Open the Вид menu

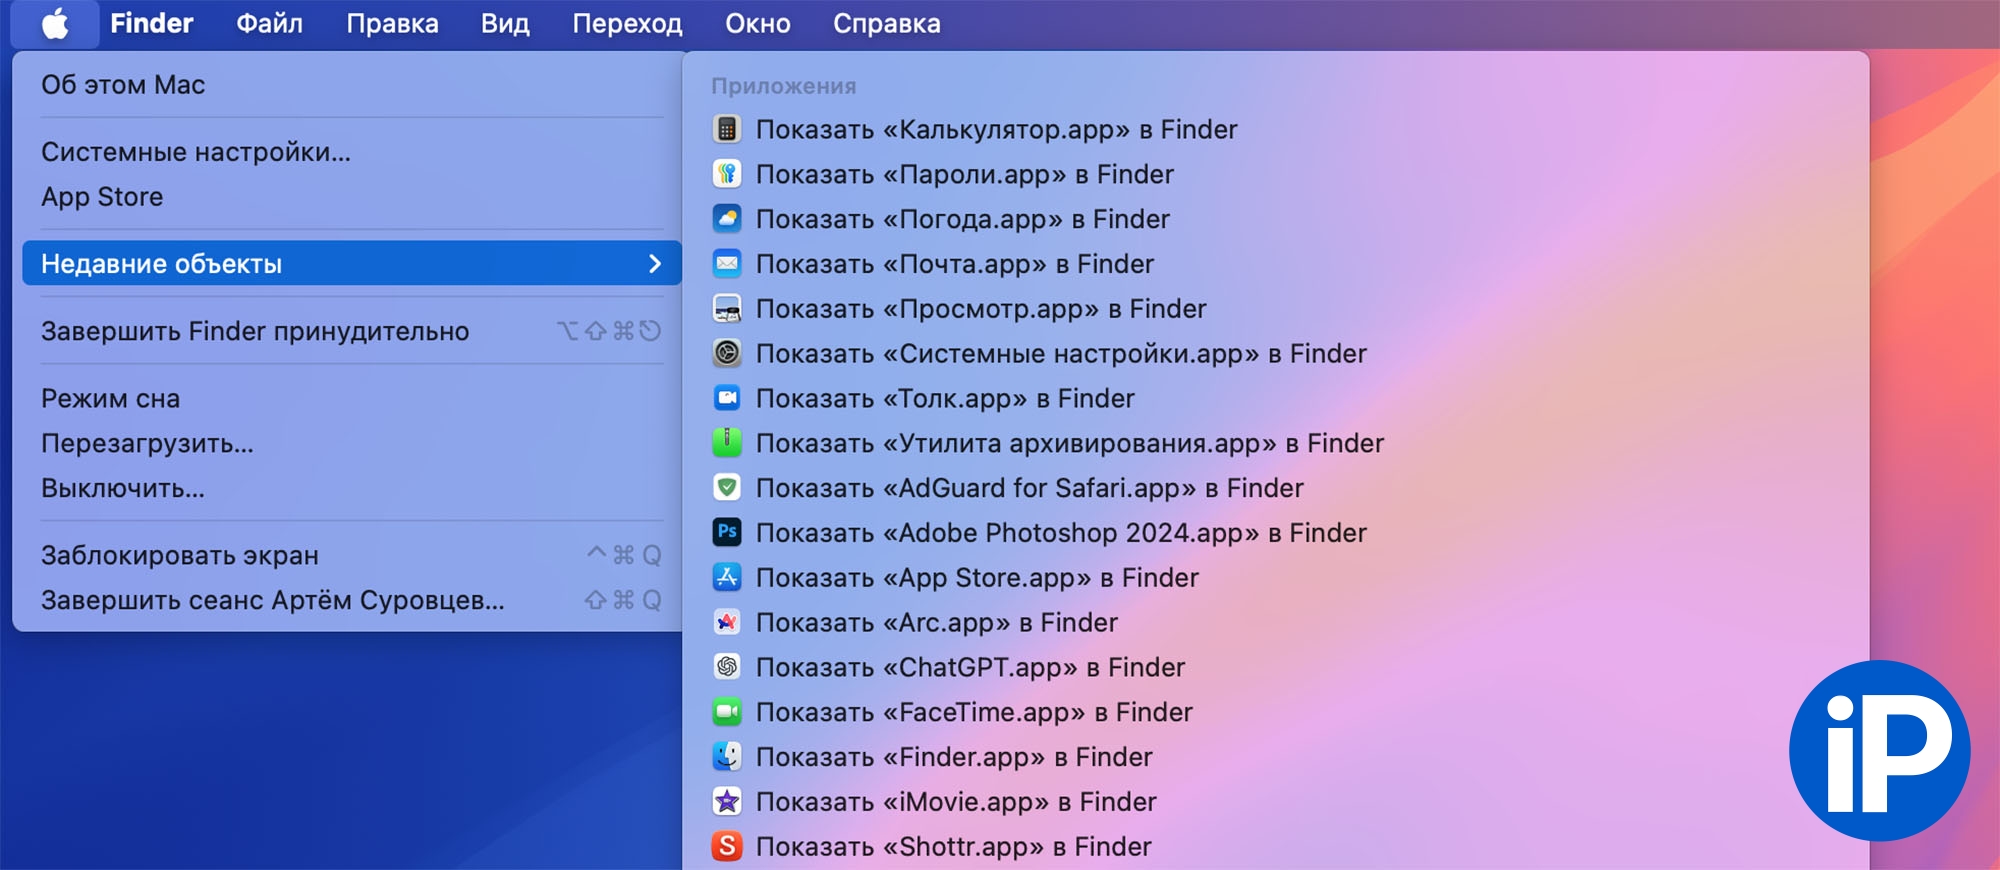click(x=505, y=24)
